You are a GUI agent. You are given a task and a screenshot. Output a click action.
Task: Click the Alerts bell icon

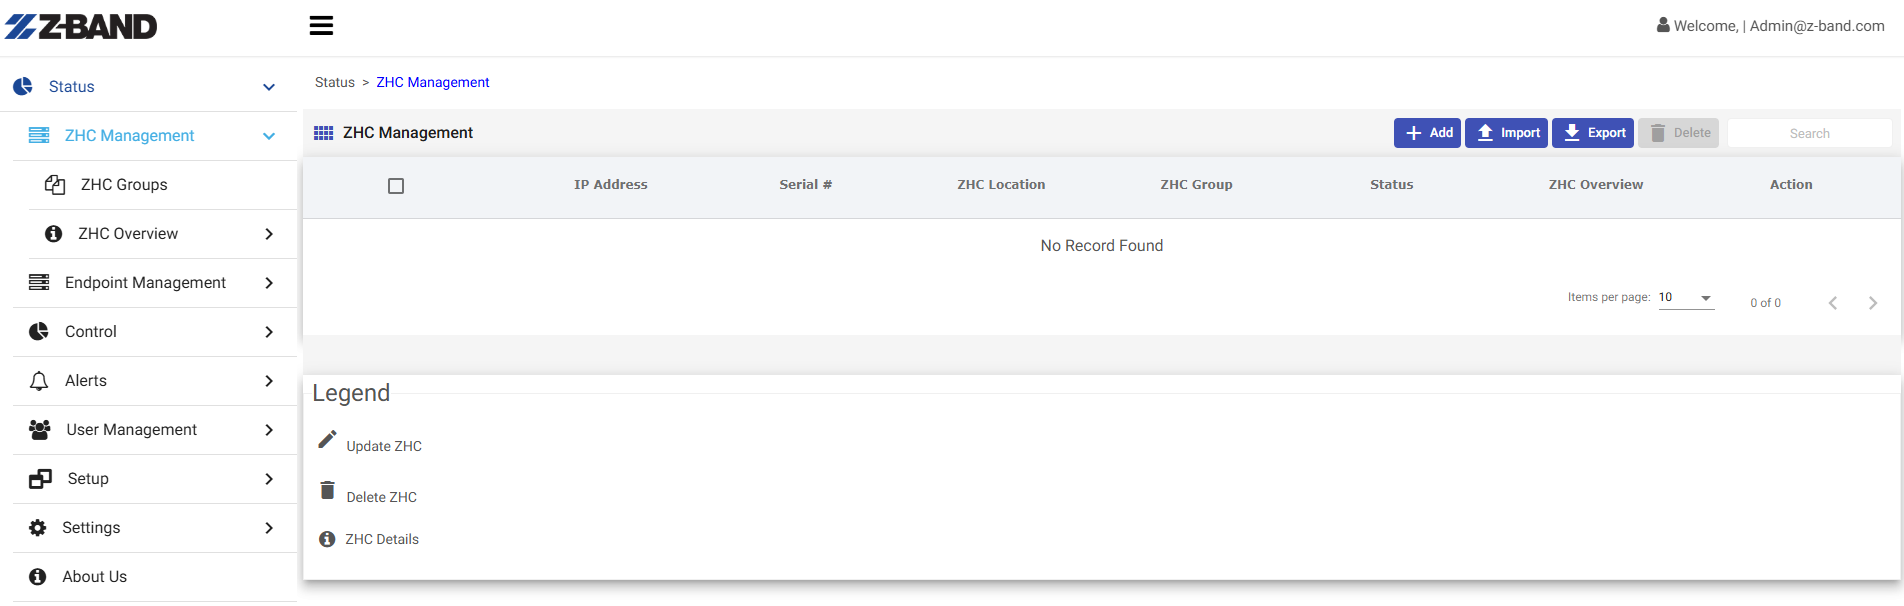tap(39, 381)
